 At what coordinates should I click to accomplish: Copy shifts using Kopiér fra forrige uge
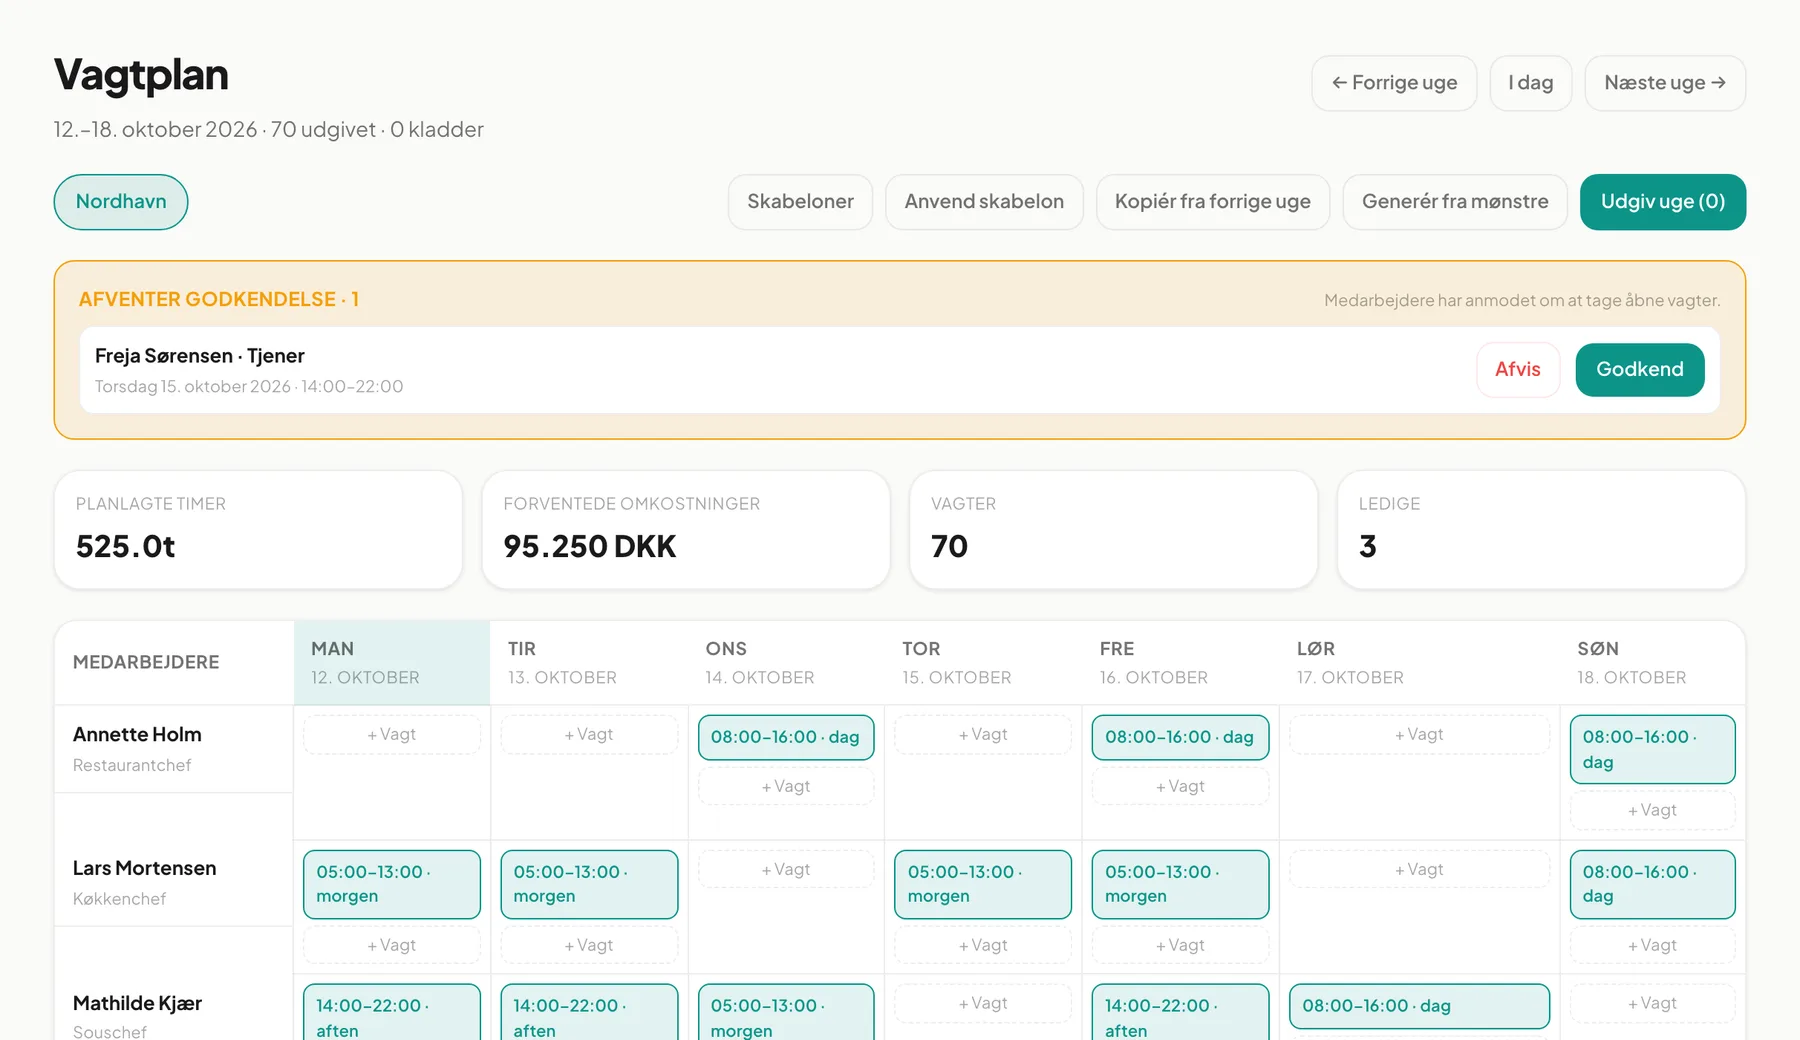(x=1213, y=202)
